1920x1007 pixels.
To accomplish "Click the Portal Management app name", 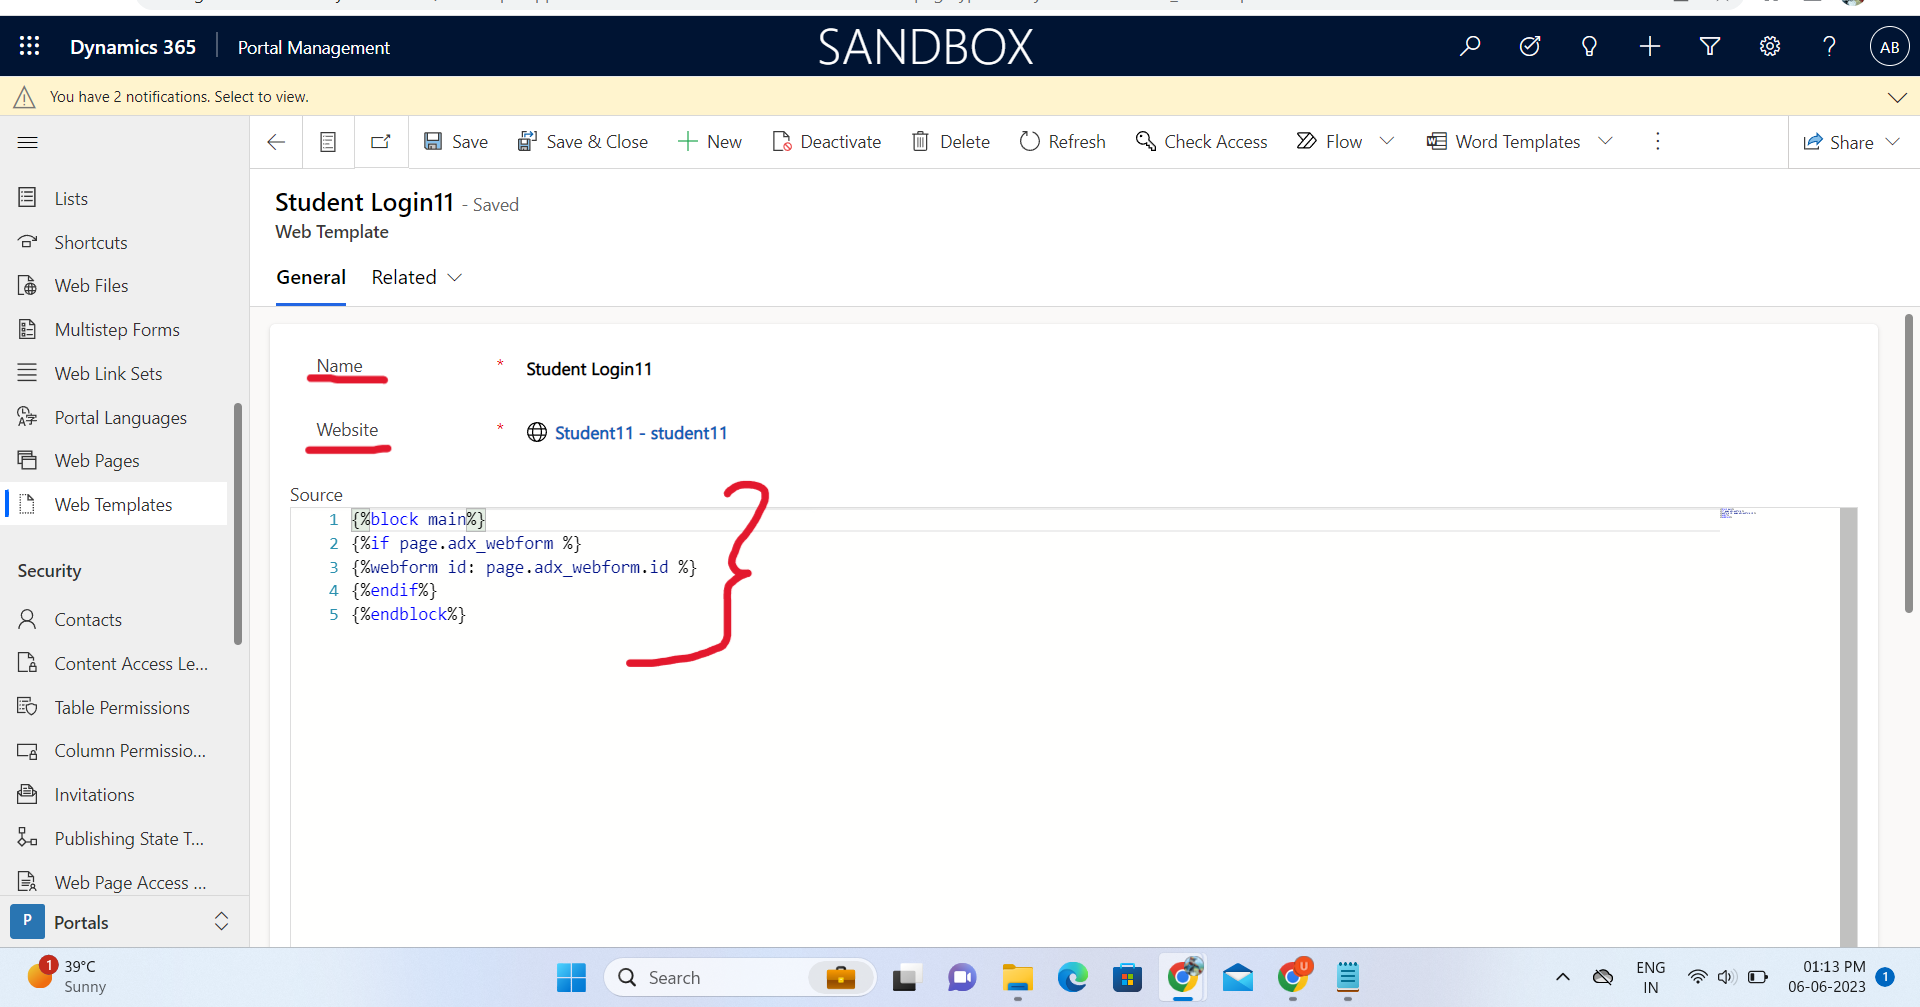I will coord(313,47).
